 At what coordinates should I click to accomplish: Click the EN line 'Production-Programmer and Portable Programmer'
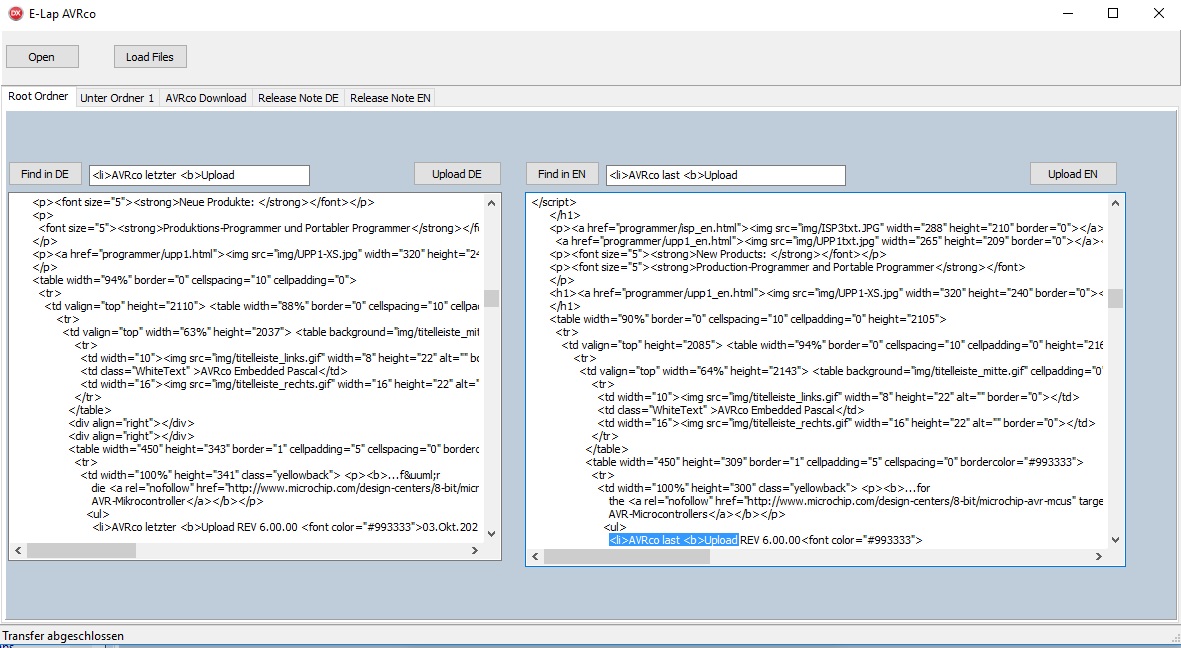787,267
